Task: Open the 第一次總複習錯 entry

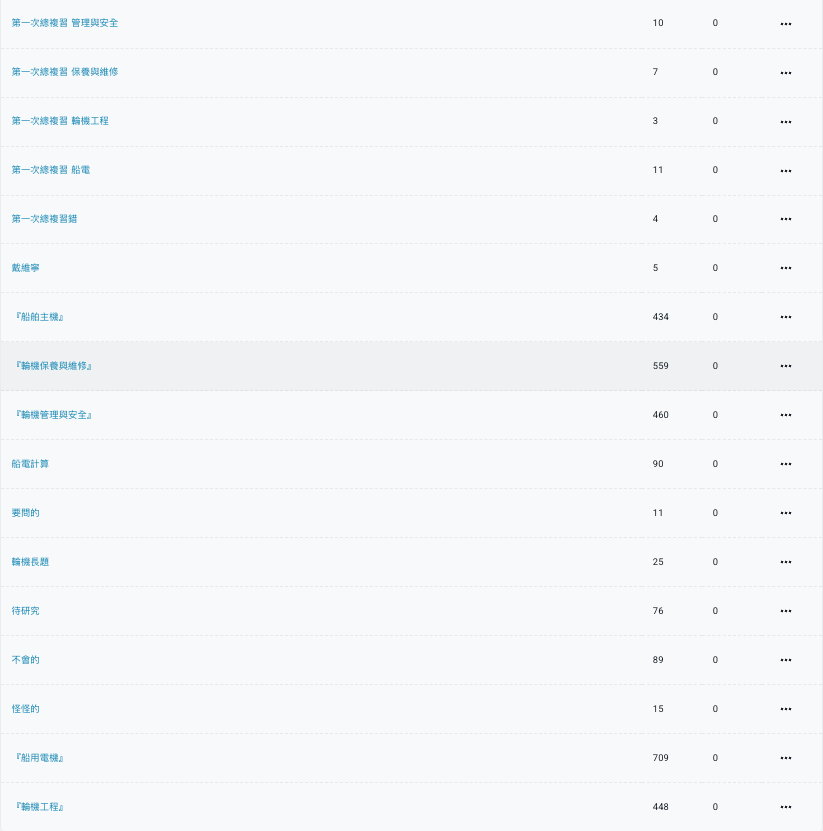Action: (45, 219)
